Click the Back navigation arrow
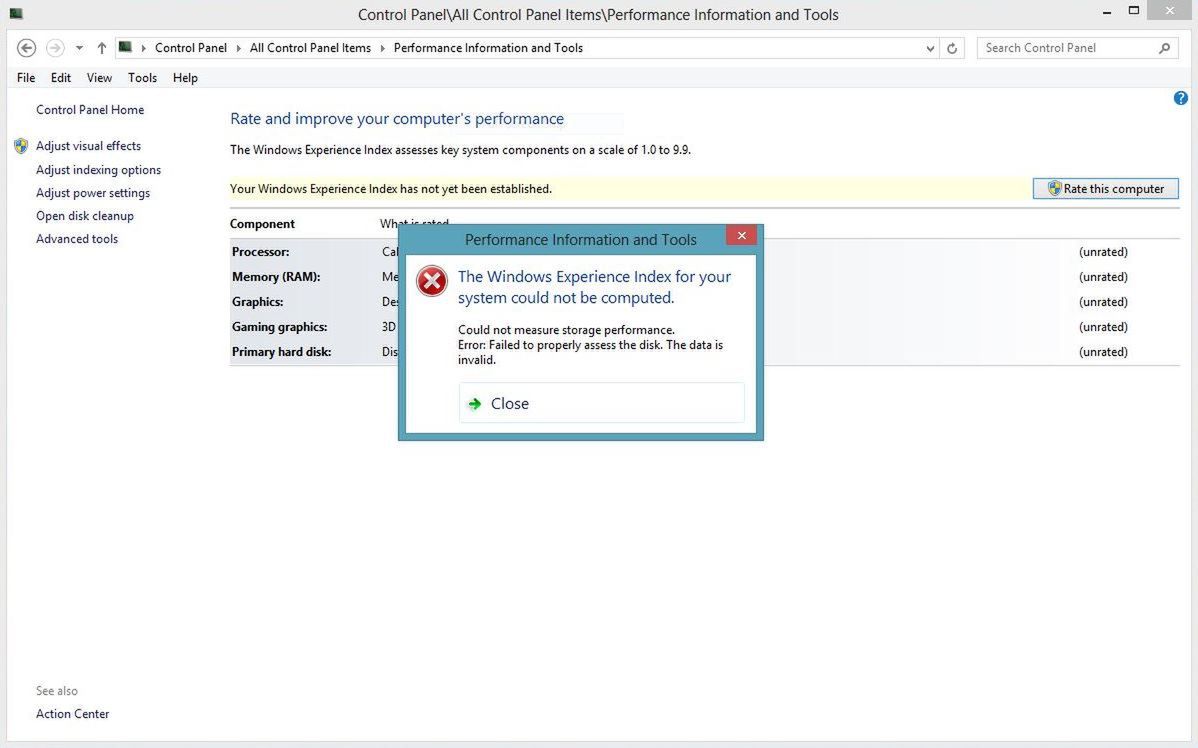1198x748 pixels. coord(26,48)
